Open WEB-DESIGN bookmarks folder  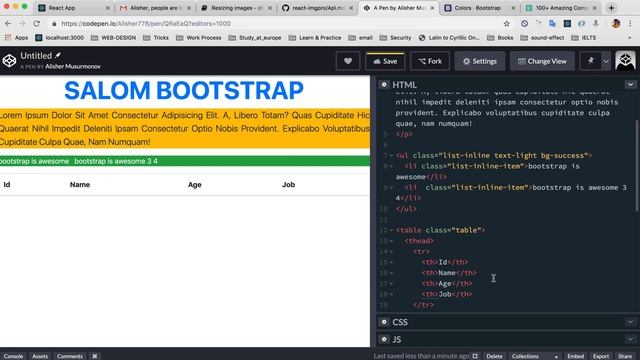[x=113, y=38]
